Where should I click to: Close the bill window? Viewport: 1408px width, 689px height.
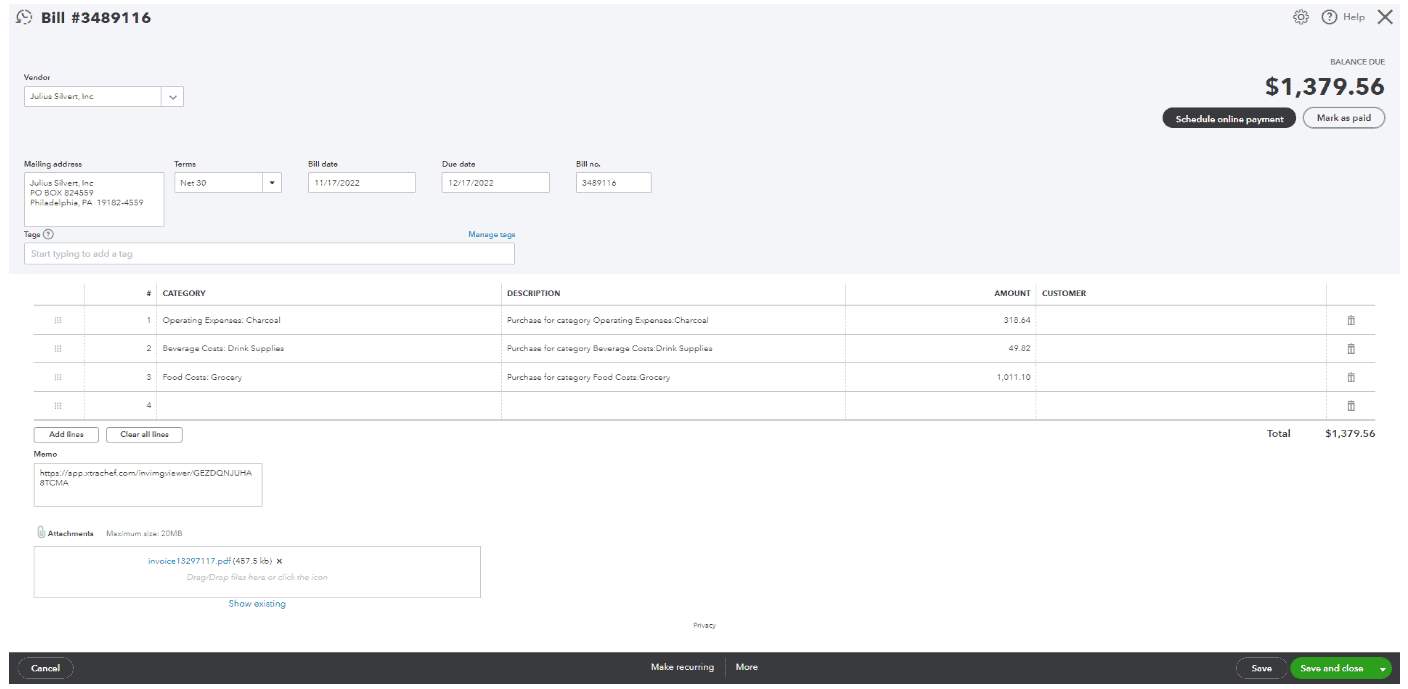(x=1385, y=17)
